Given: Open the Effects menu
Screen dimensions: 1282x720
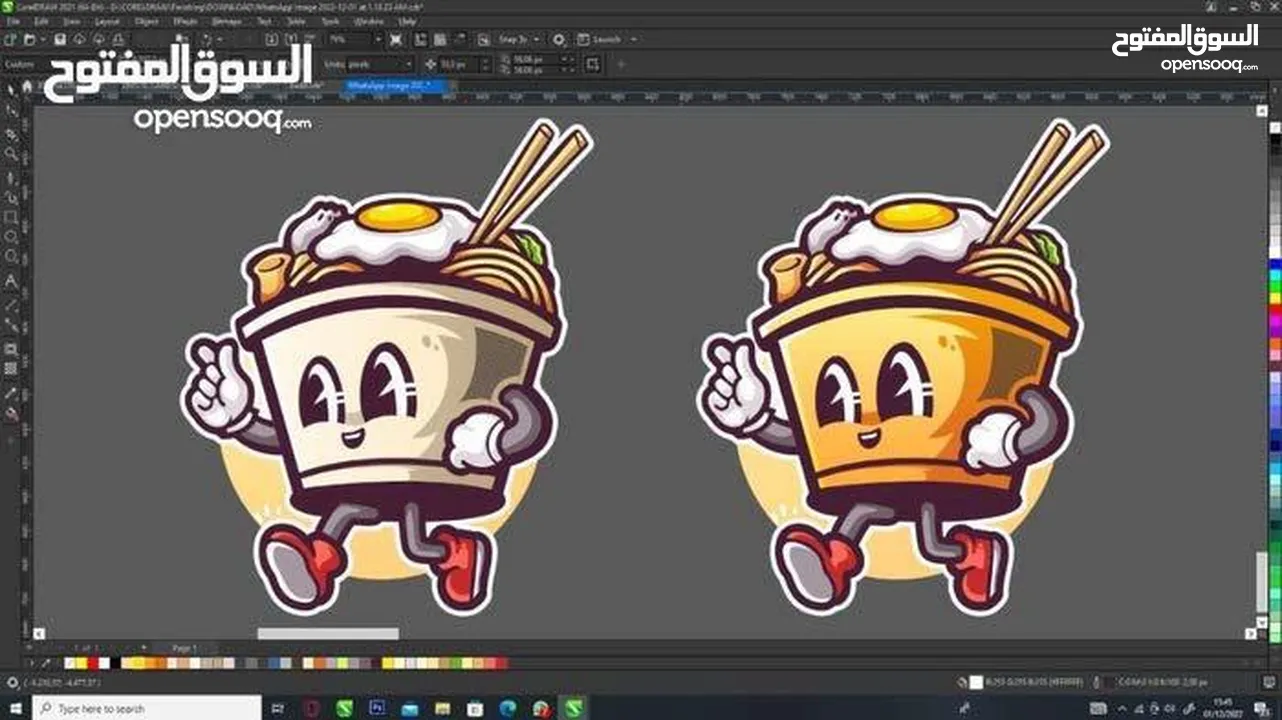Looking at the screenshot, I should [x=185, y=21].
